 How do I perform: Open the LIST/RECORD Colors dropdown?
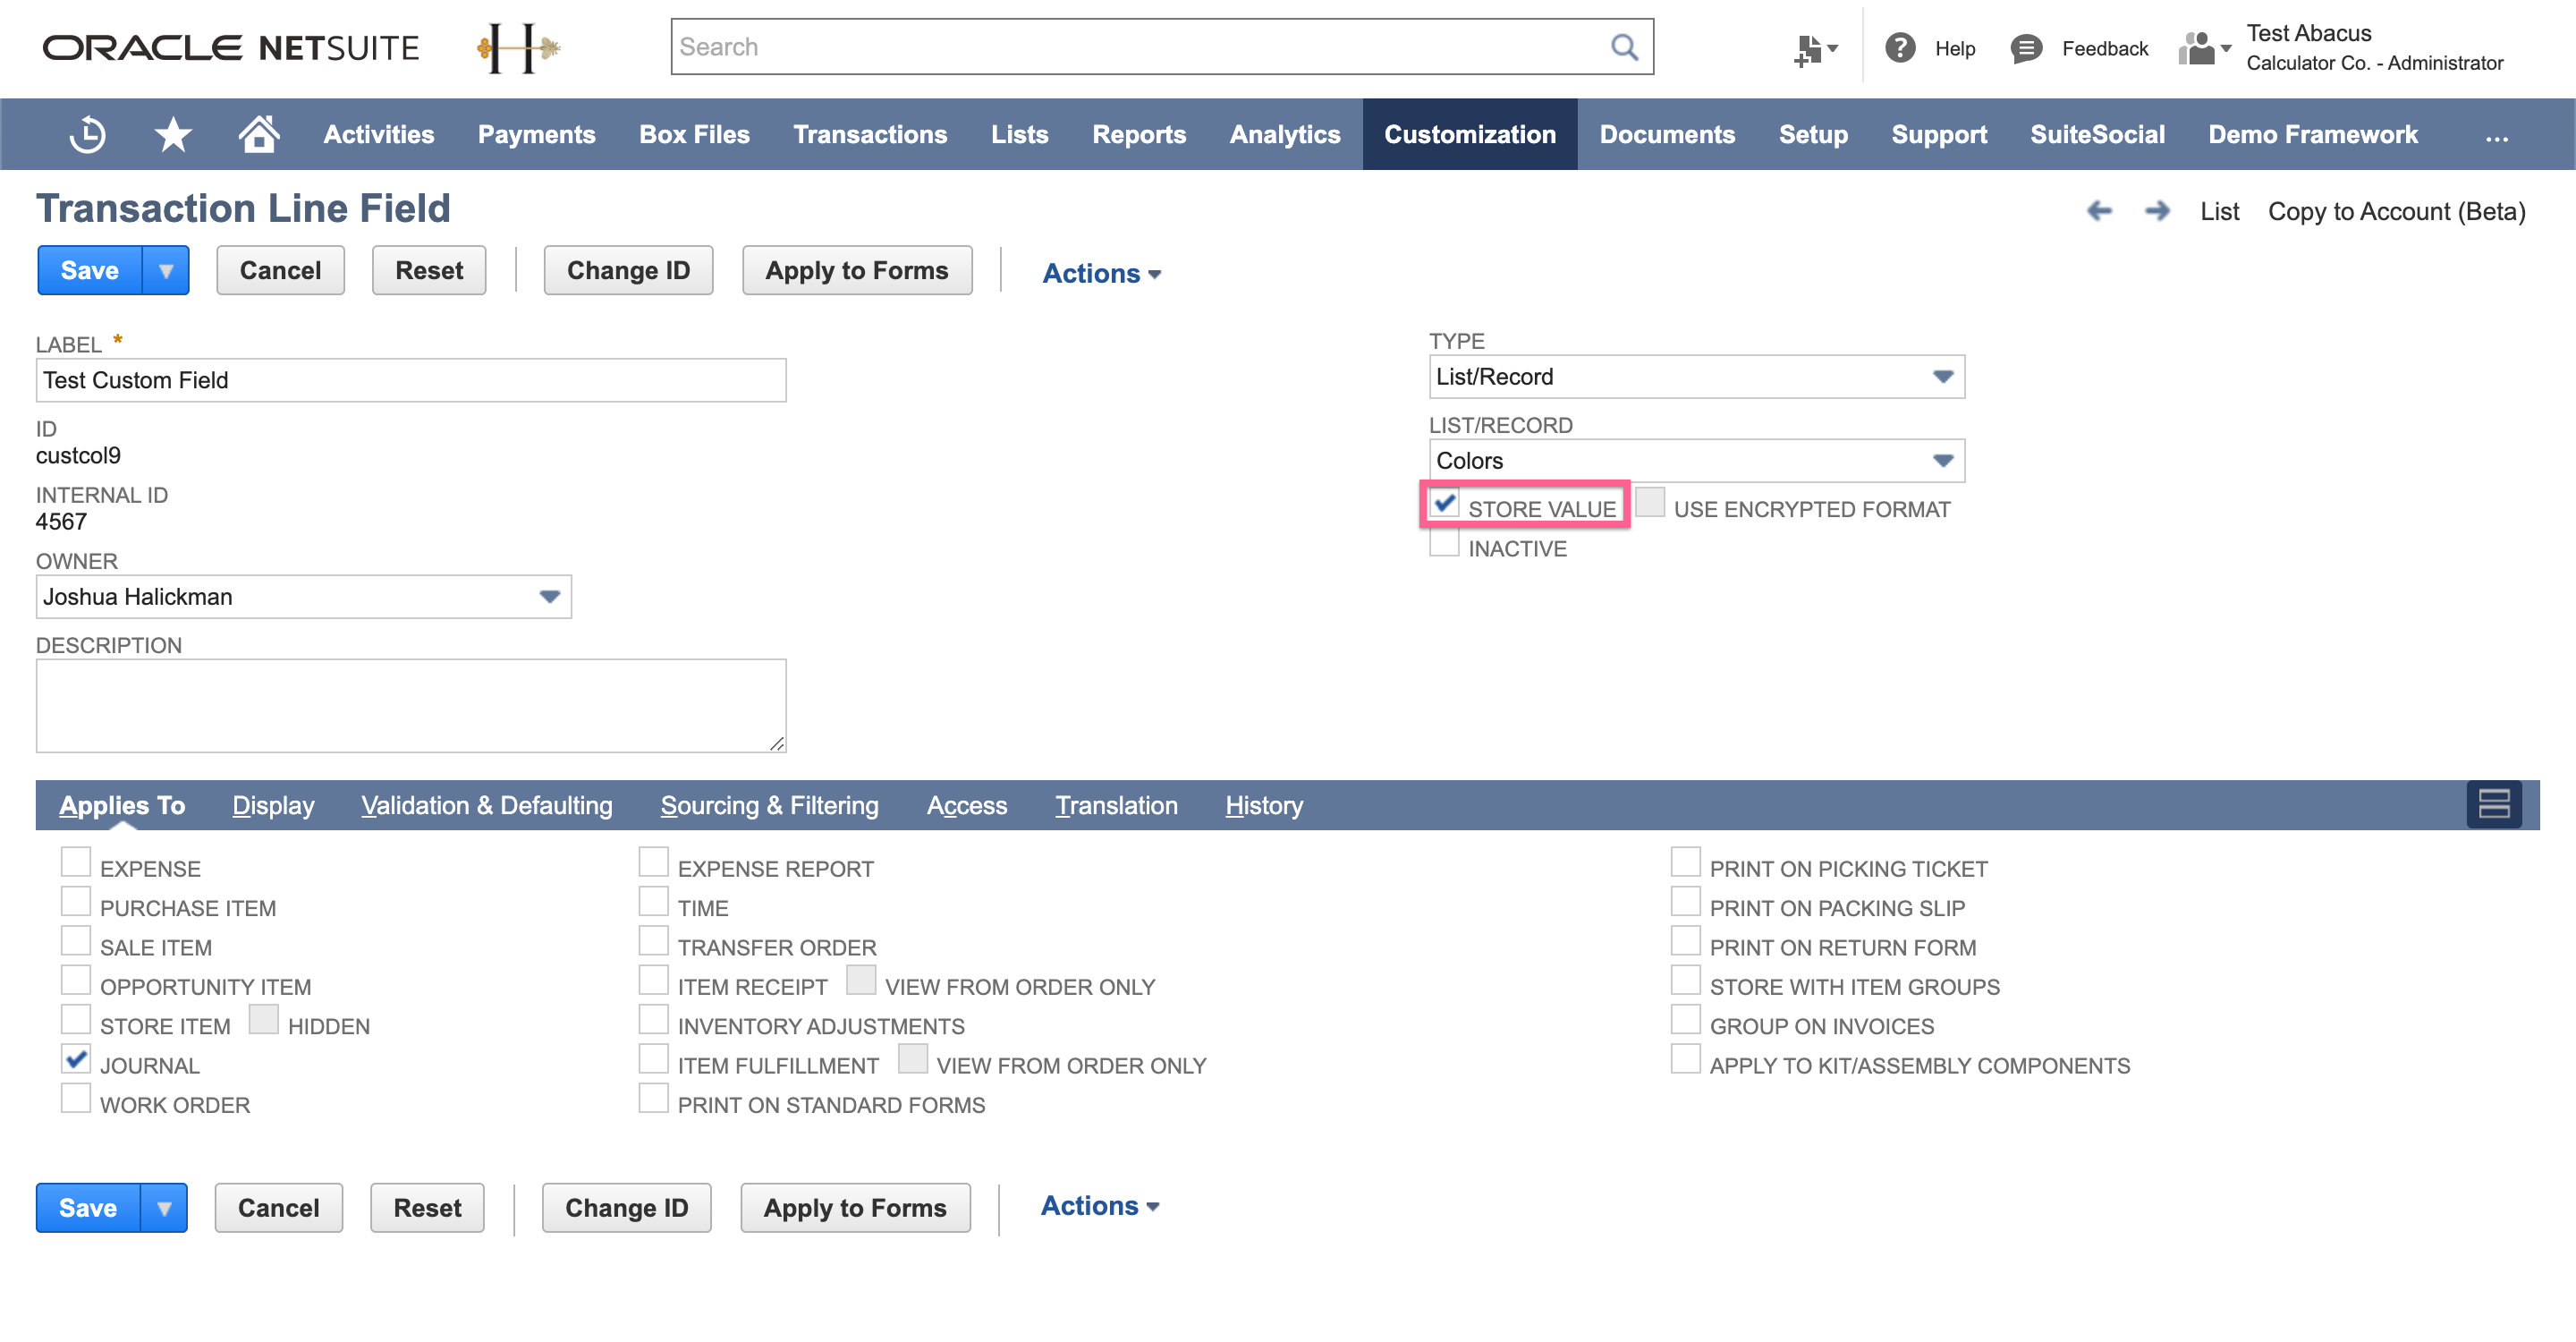1944,460
